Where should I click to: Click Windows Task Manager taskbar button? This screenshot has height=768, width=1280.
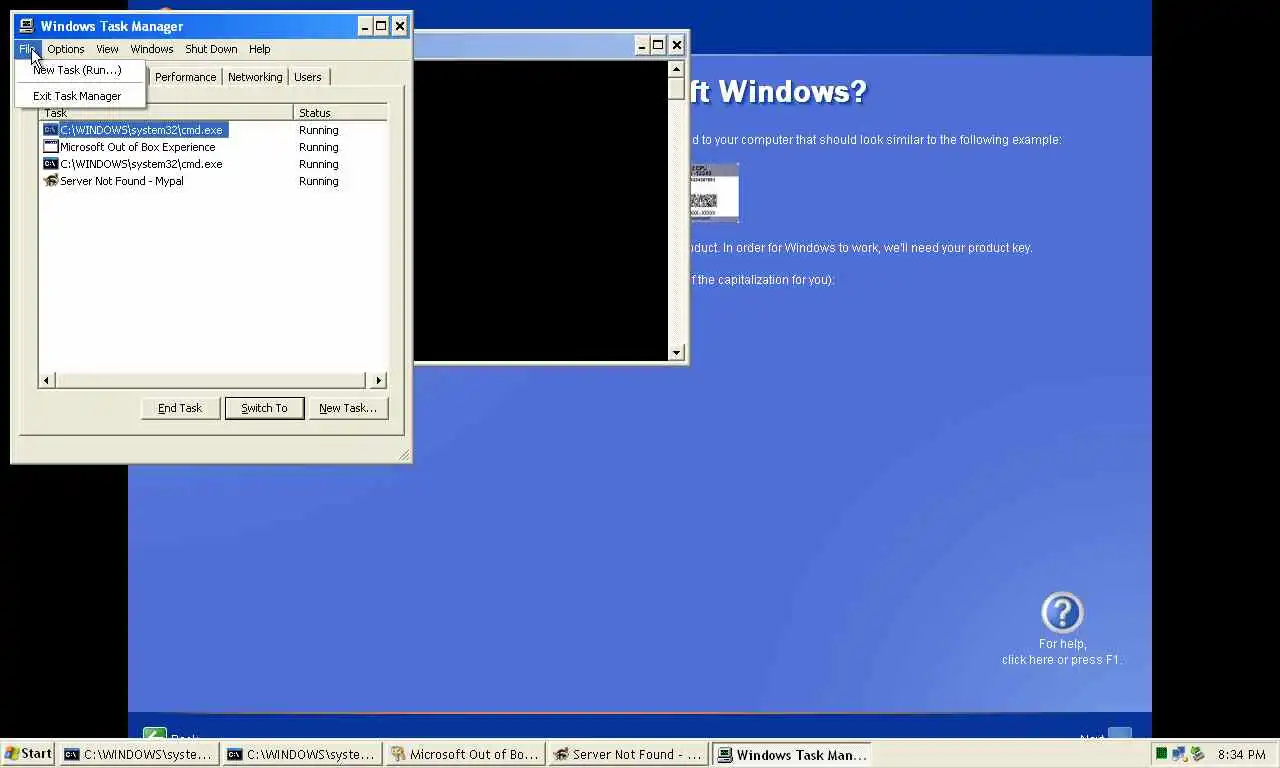(x=791, y=755)
